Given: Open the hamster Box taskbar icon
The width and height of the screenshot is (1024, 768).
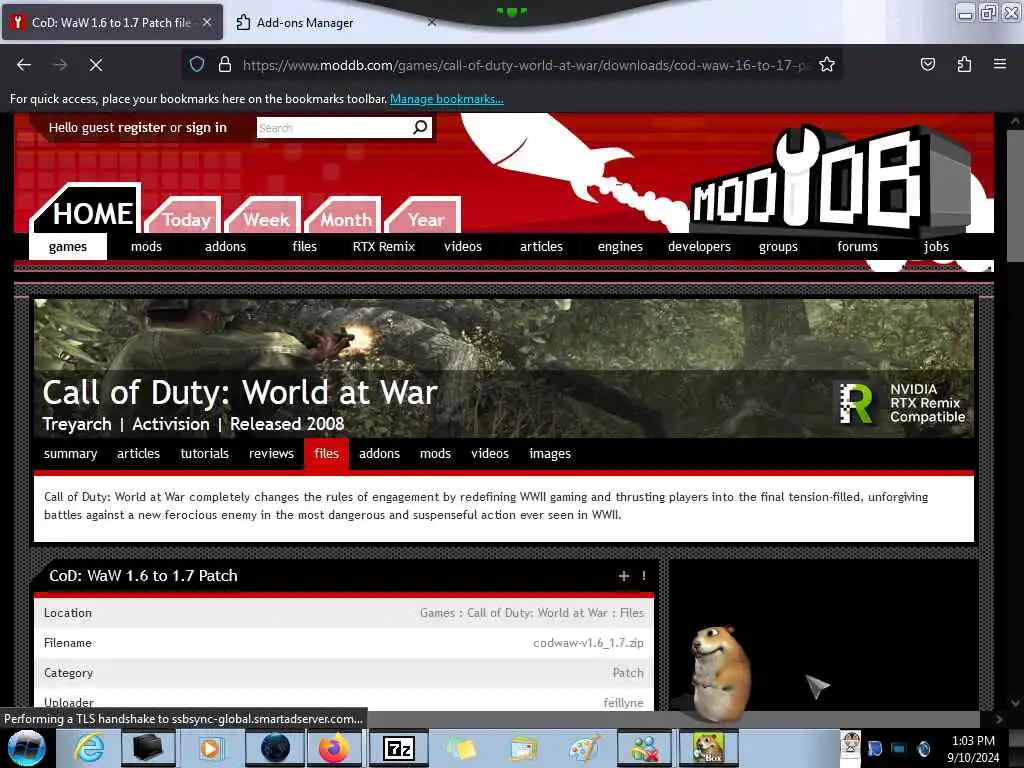Looking at the screenshot, I should click(709, 748).
